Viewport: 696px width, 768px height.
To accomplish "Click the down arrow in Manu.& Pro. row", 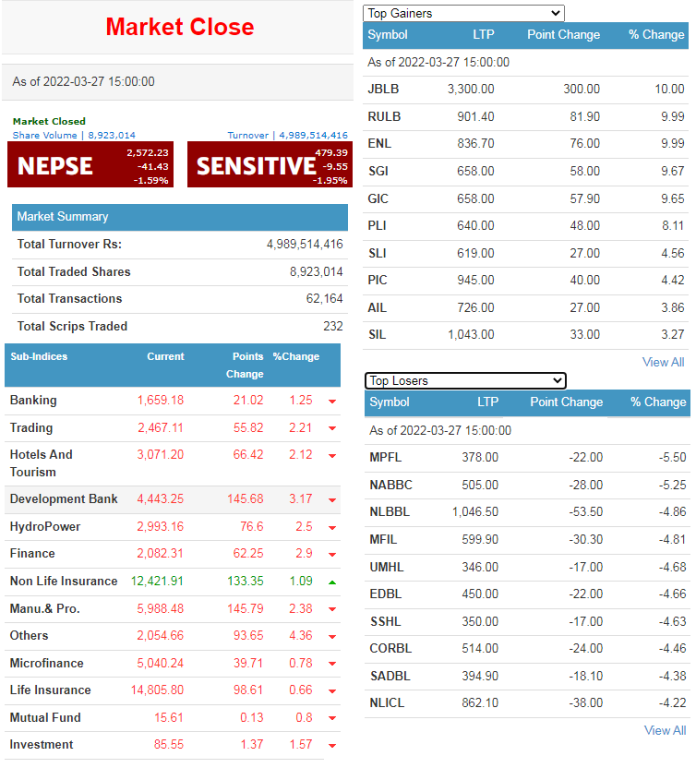I will point(332,609).
